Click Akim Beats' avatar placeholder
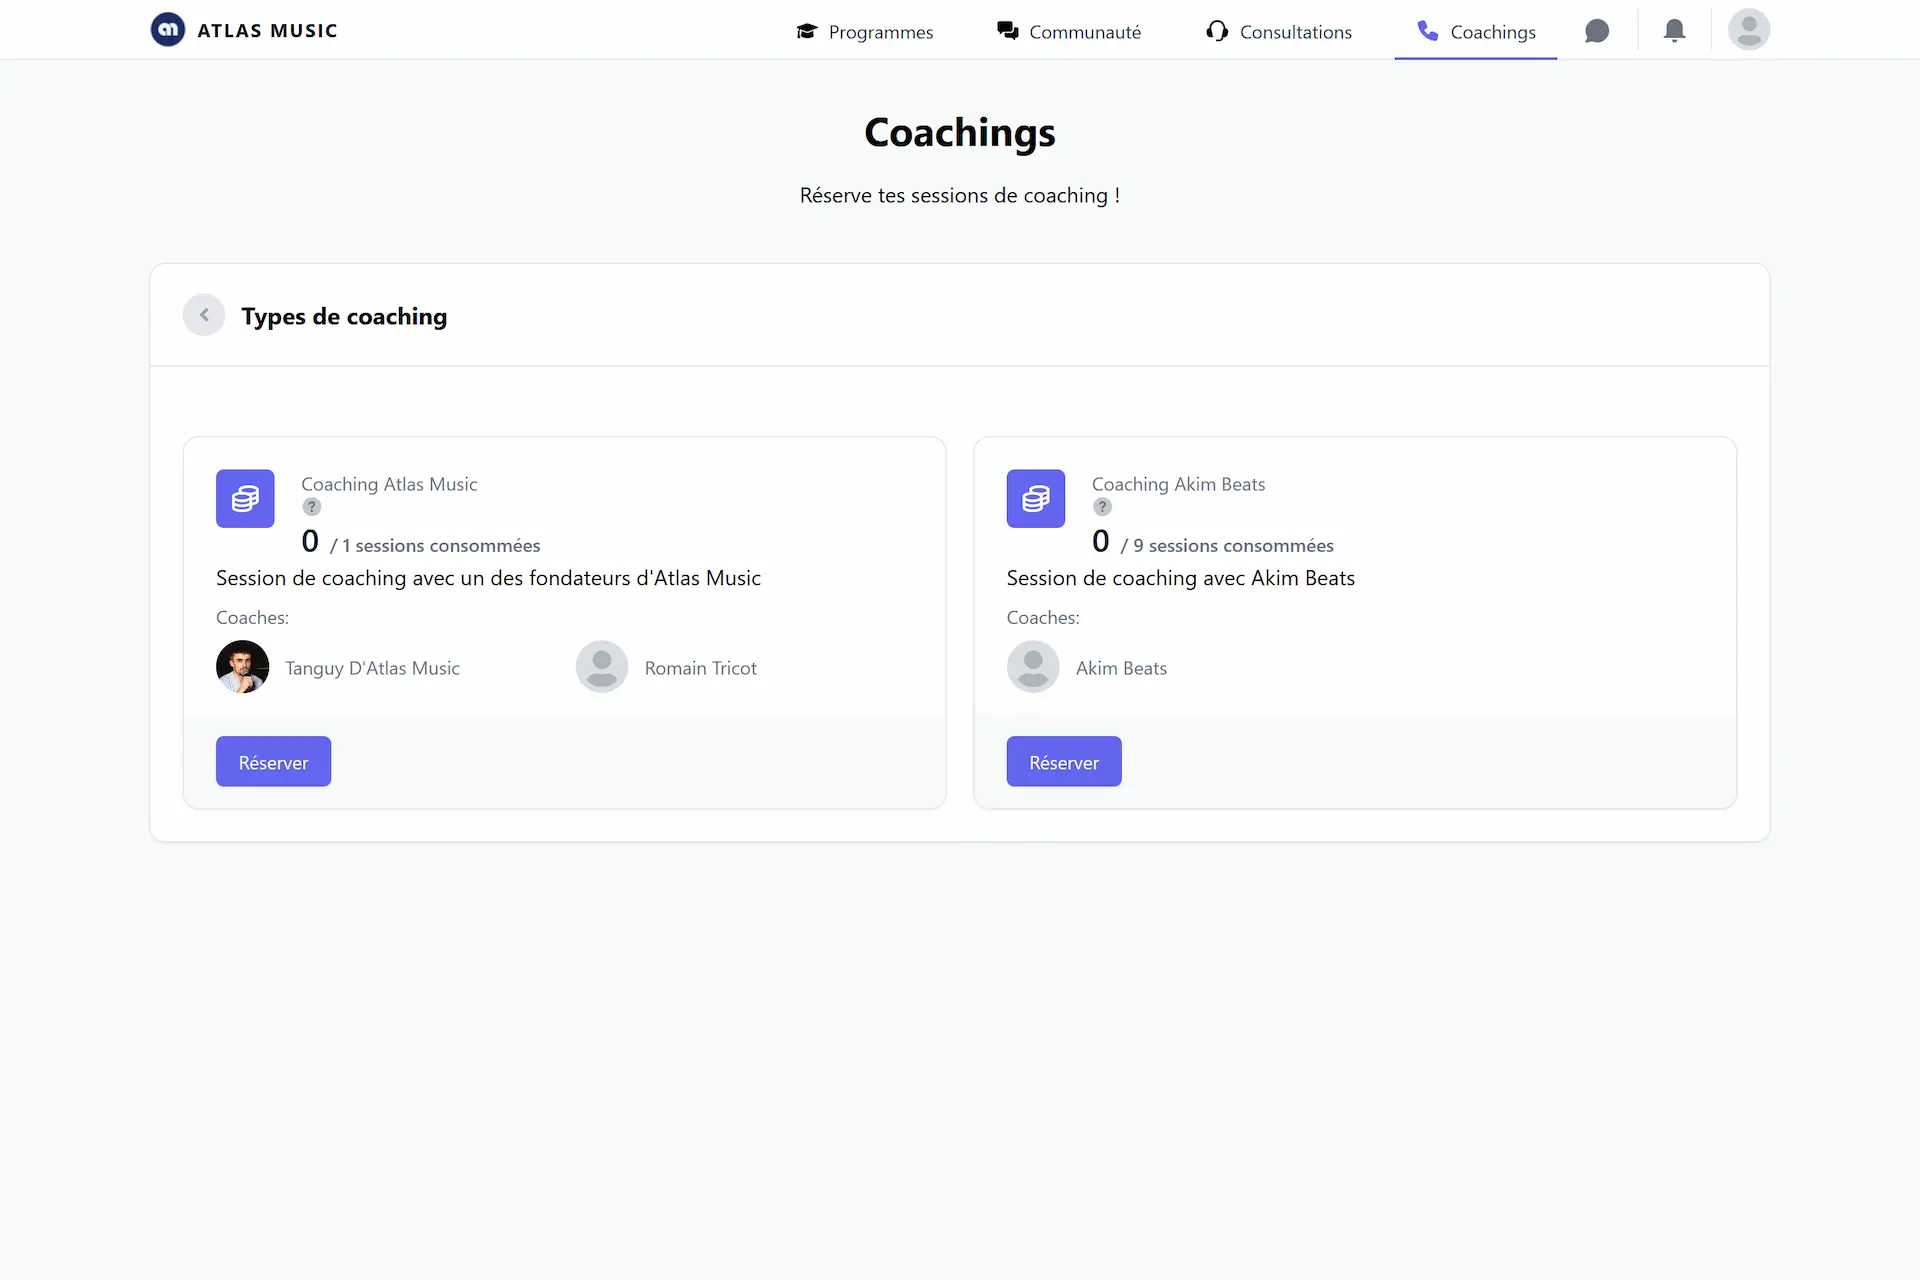Image resolution: width=1920 pixels, height=1280 pixels. [x=1033, y=667]
